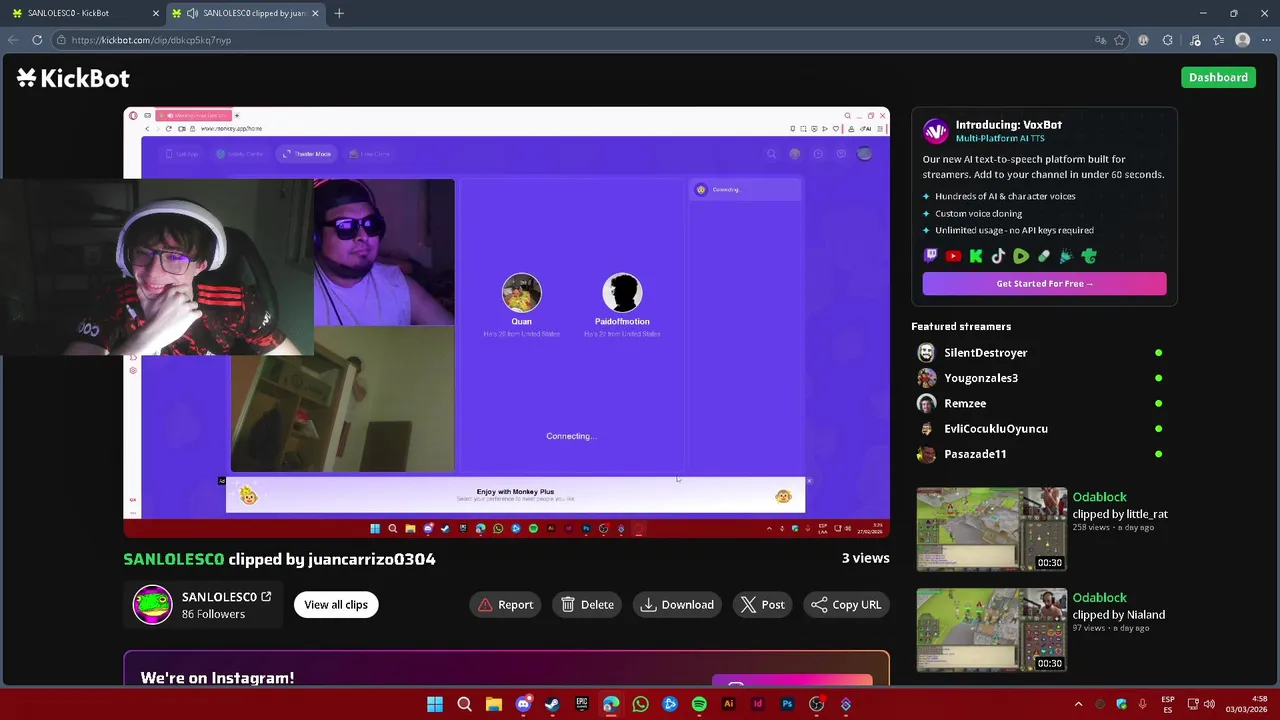Open Odablock clip by Nialand thumbnail
Image resolution: width=1280 pixels, height=720 pixels.
[992, 630]
